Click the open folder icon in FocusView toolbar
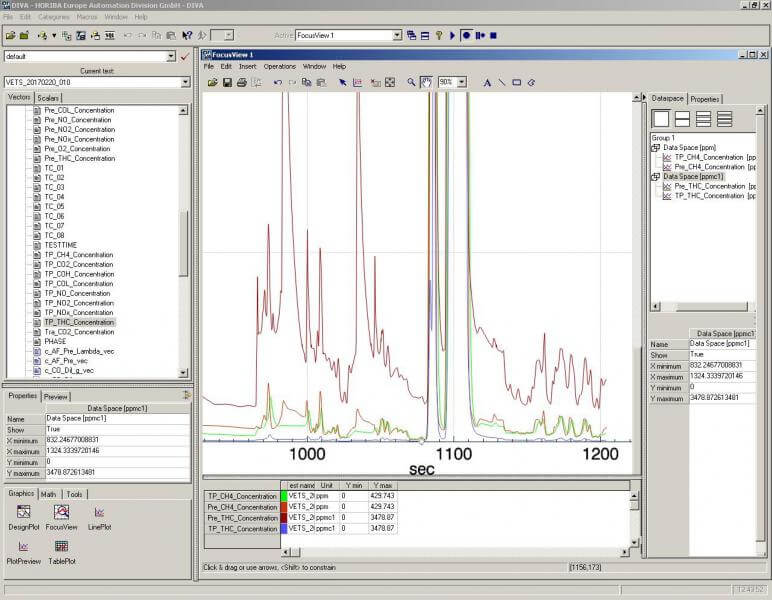 pos(212,82)
